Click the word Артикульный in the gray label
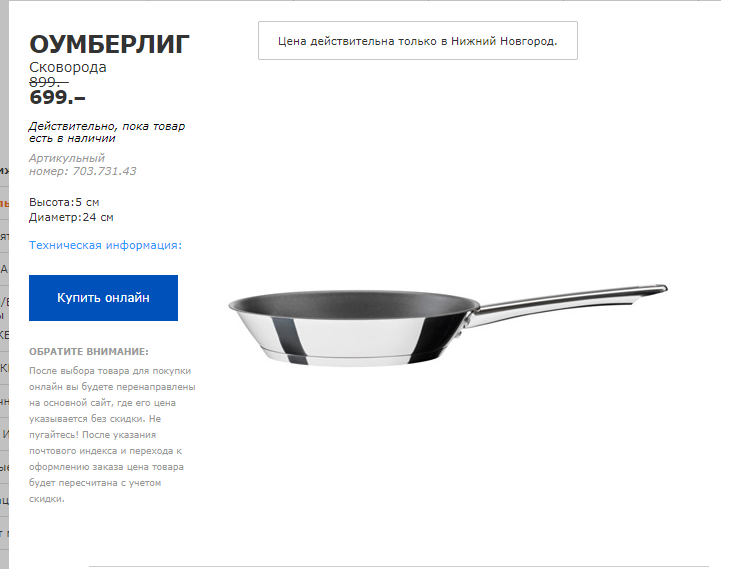The height and width of the screenshot is (569, 732). pyautogui.click(x=67, y=158)
